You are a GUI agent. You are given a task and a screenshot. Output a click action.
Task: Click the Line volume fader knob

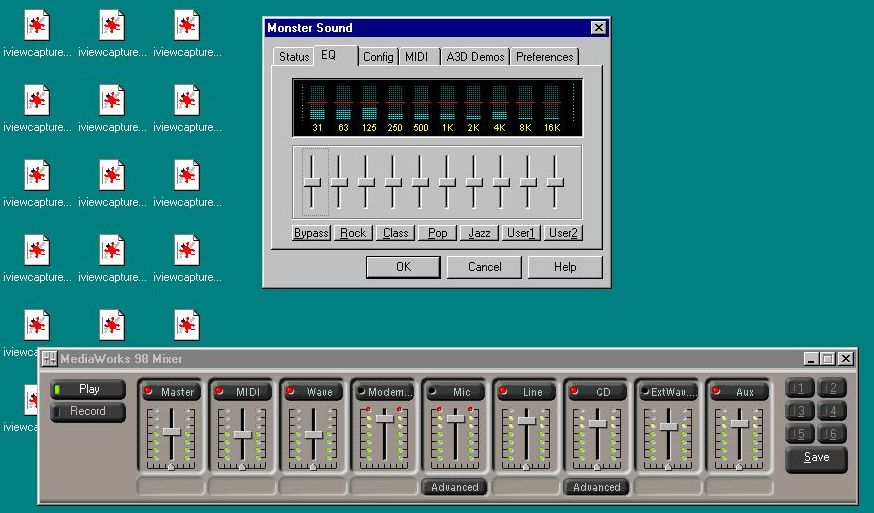[526, 421]
